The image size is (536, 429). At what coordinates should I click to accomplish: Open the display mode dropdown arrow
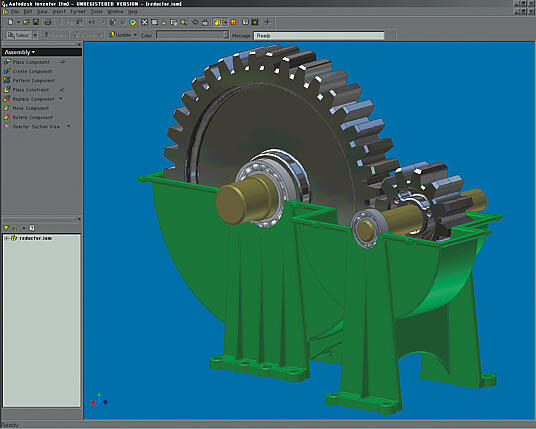click(x=225, y=23)
